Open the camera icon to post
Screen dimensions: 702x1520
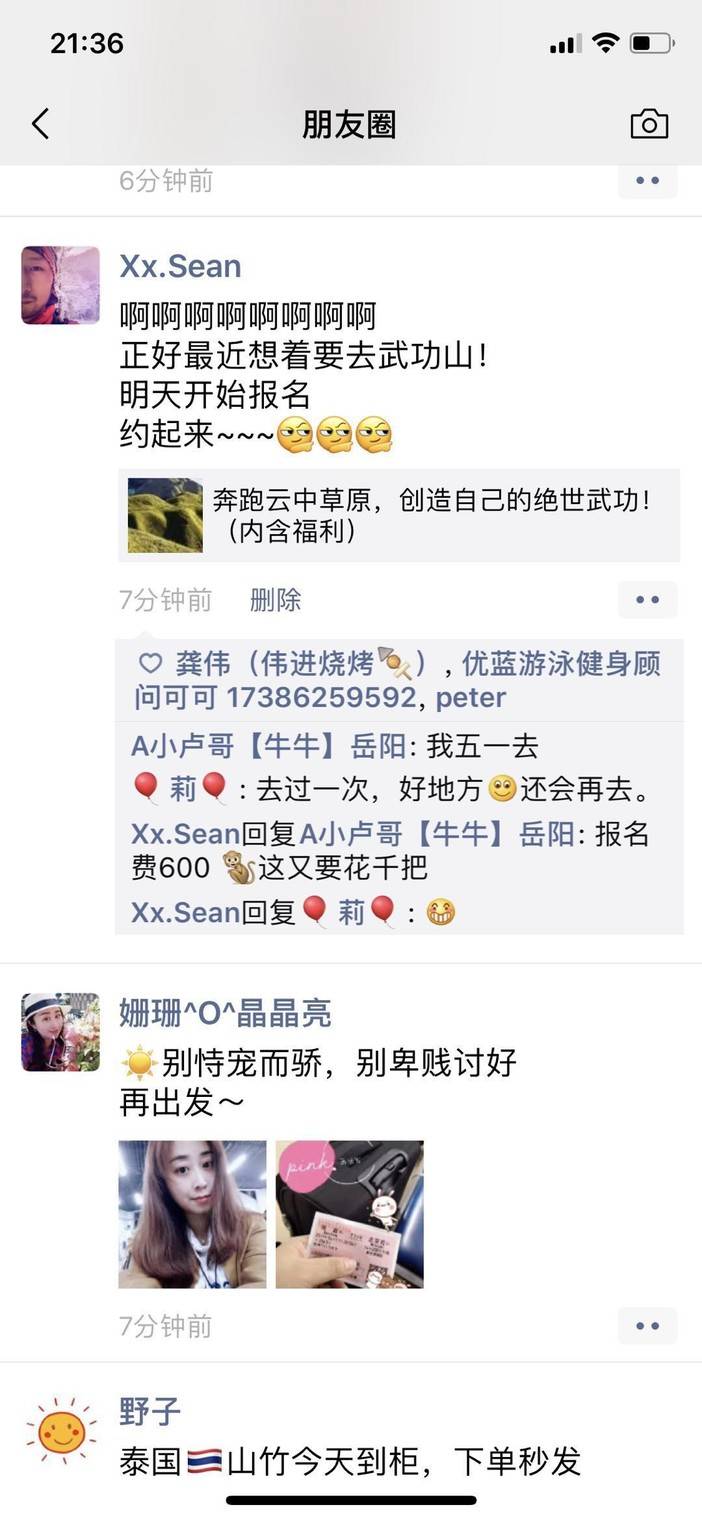649,124
